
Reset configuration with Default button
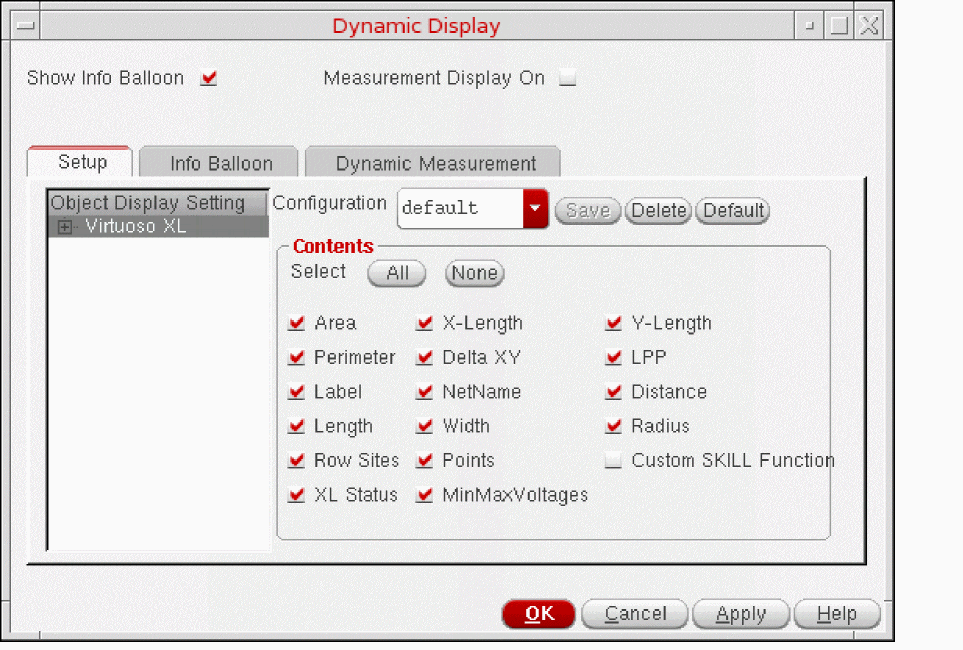click(733, 211)
